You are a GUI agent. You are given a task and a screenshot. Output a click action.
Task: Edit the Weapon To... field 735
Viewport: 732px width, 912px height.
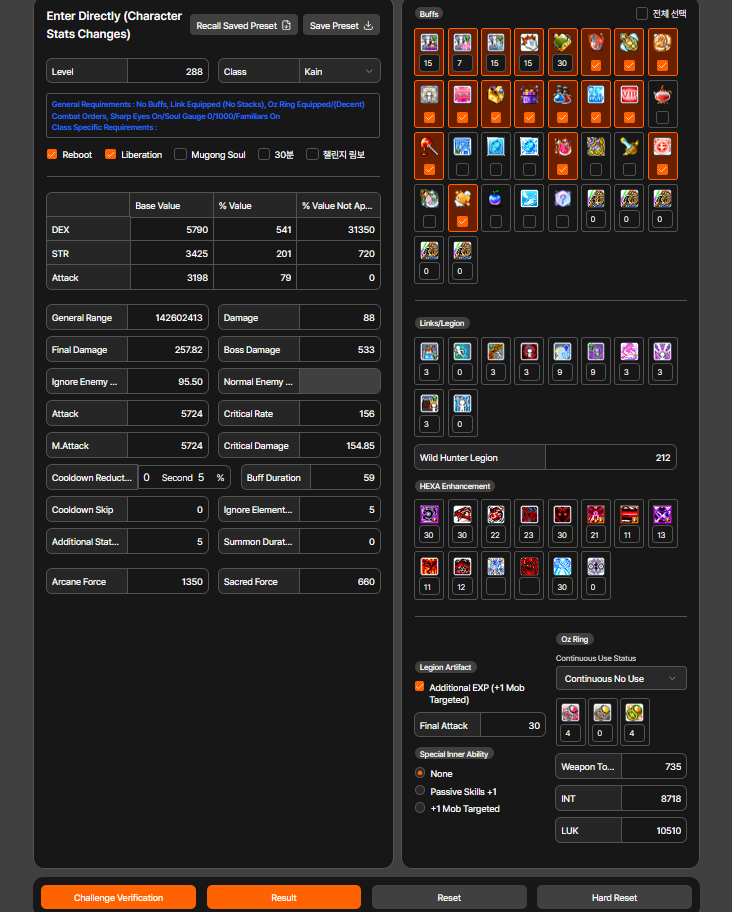point(654,766)
